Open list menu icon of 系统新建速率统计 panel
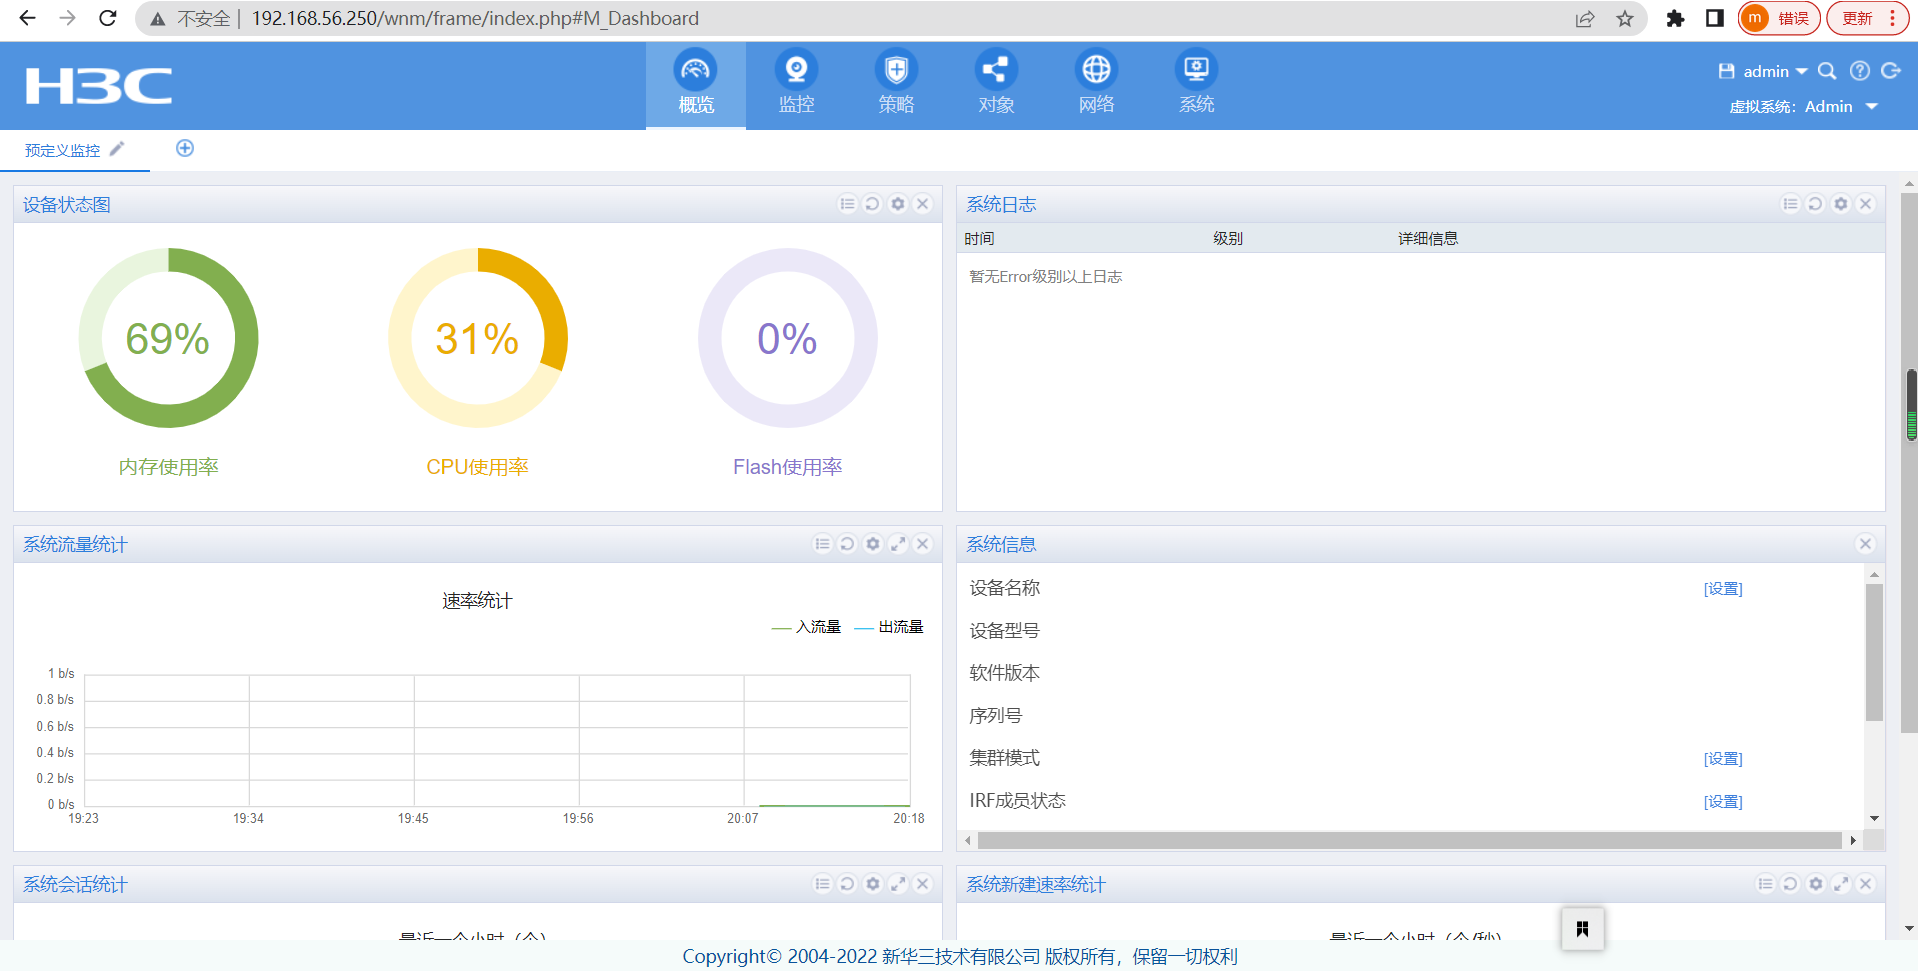Viewport: 1918px width, 971px height. (1765, 884)
